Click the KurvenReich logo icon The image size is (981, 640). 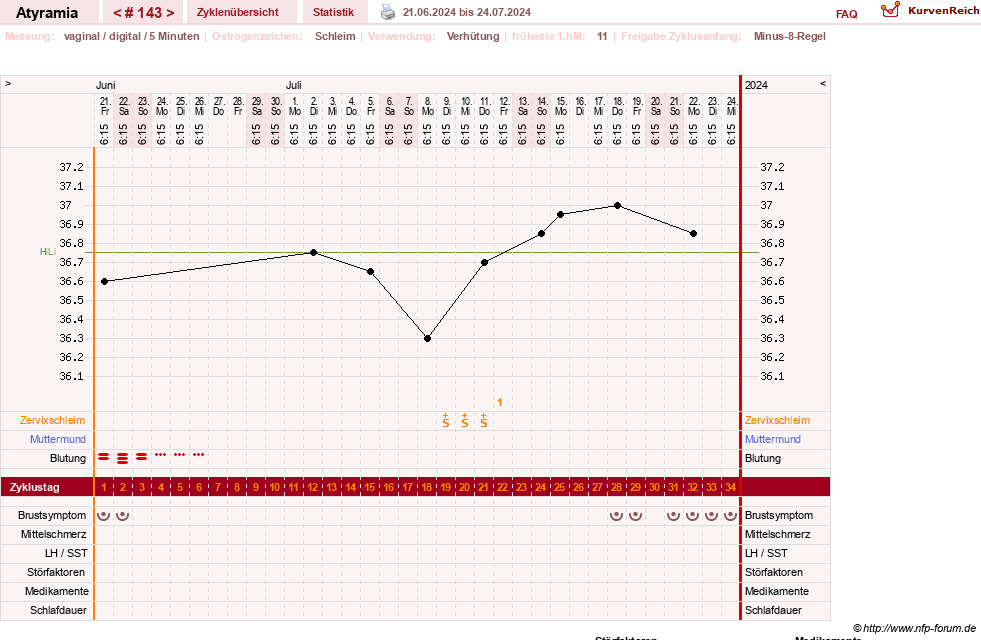click(x=890, y=10)
